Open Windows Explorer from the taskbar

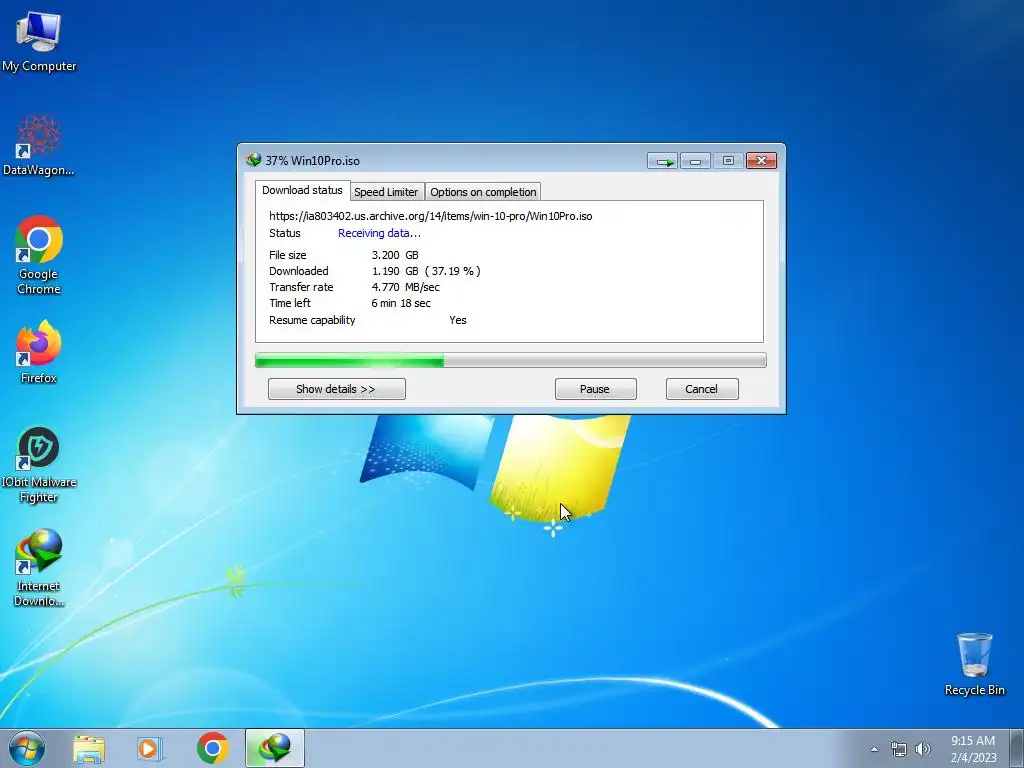click(89, 748)
